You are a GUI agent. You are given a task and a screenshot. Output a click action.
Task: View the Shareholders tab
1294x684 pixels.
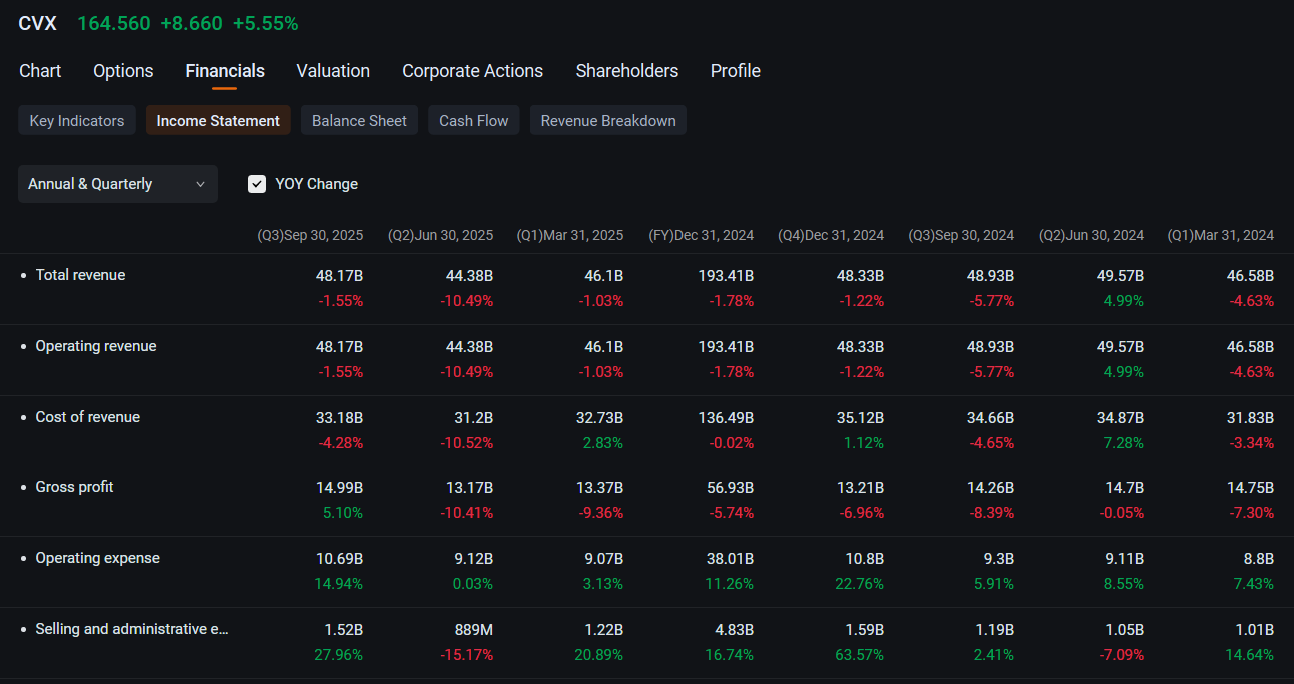627,71
